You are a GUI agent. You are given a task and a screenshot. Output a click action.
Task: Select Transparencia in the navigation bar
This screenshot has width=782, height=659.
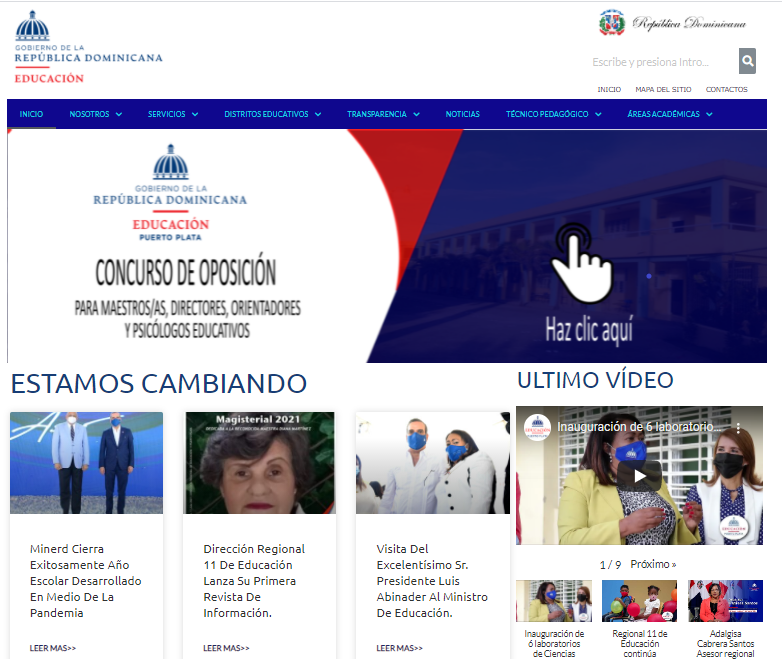point(377,114)
